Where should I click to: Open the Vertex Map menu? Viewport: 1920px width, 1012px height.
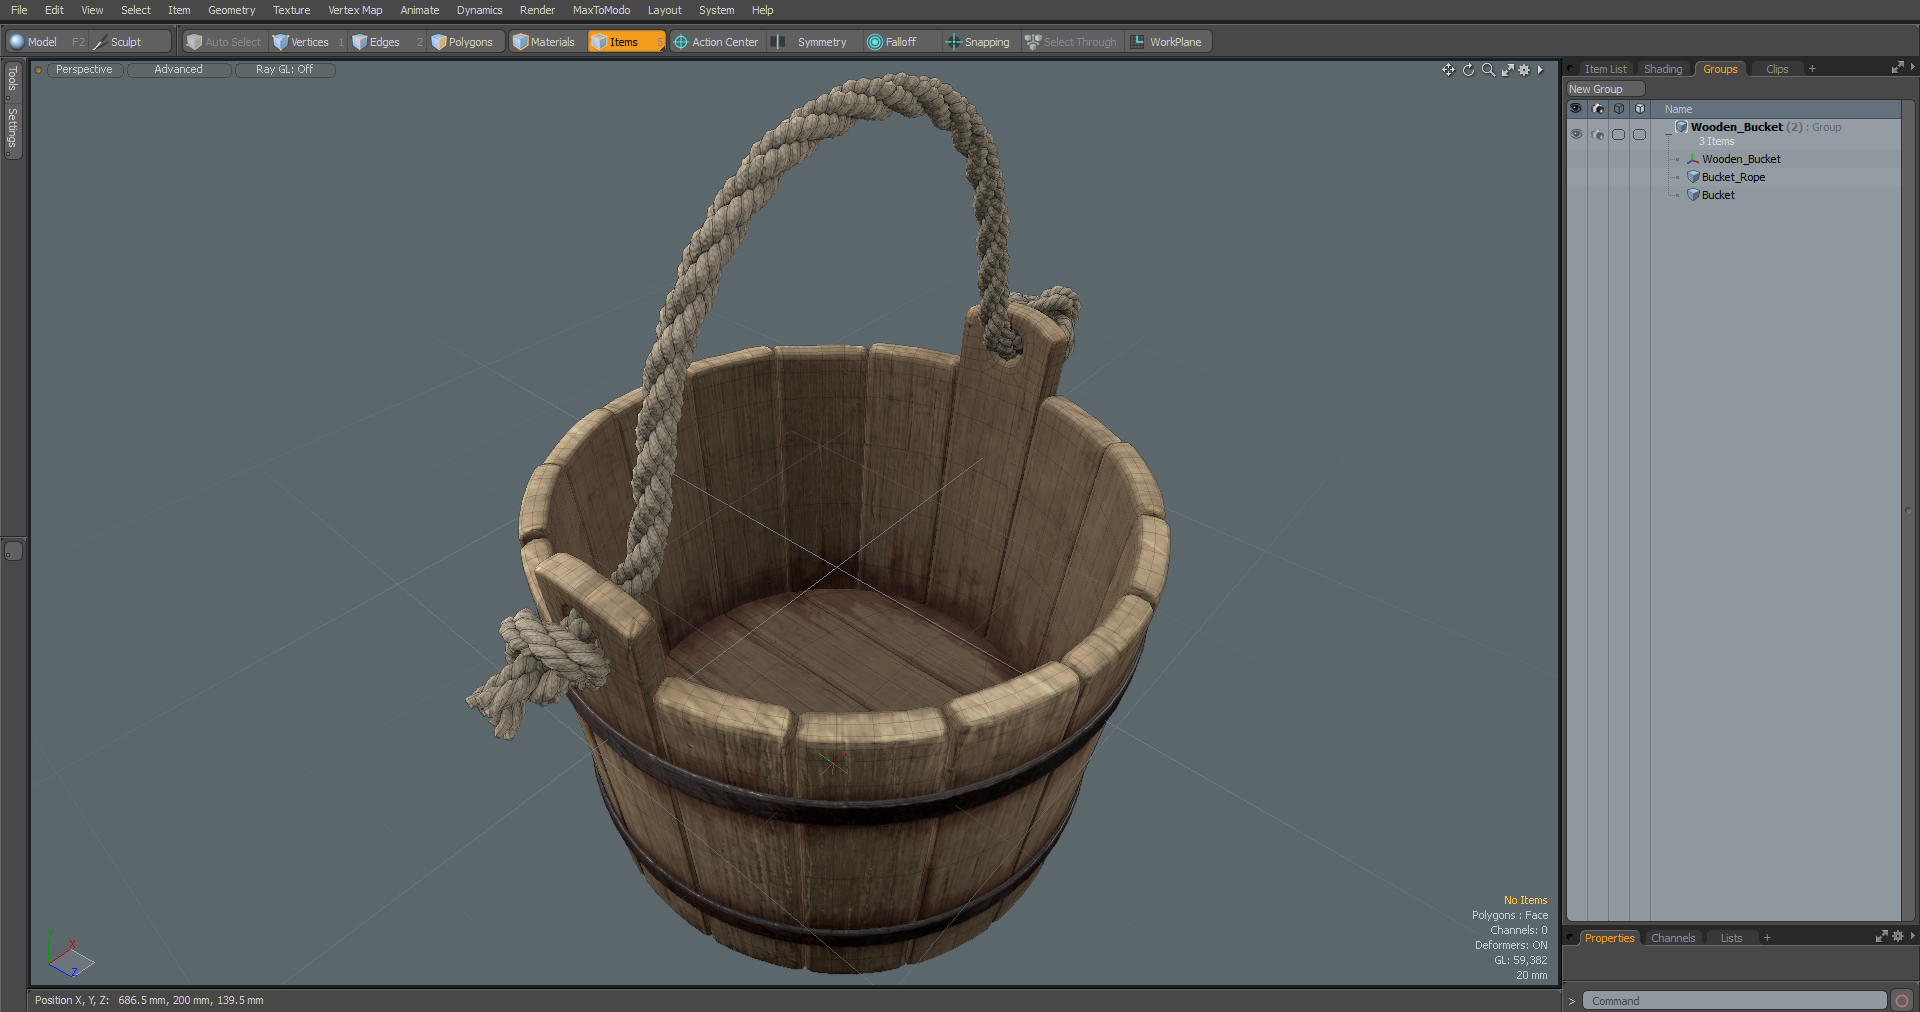coord(355,10)
